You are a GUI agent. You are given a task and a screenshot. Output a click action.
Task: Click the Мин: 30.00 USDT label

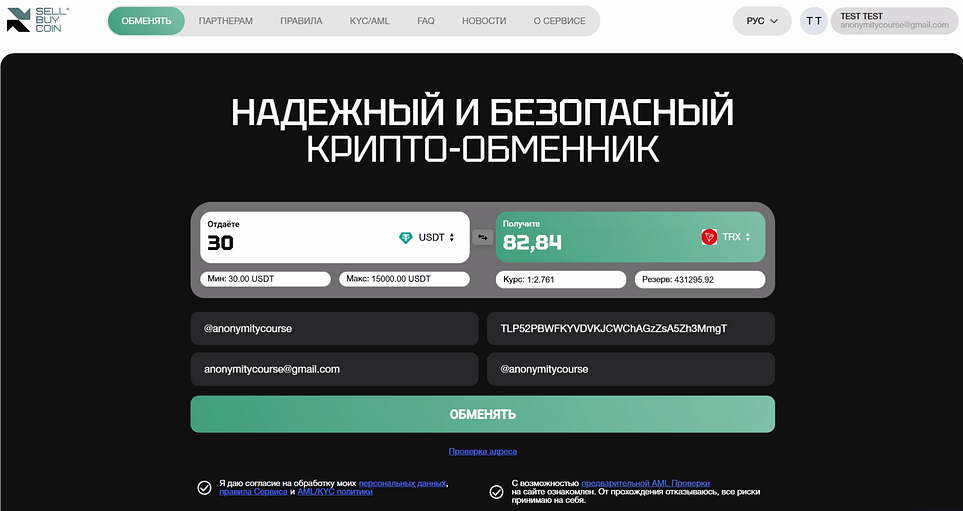[x=265, y=279]
